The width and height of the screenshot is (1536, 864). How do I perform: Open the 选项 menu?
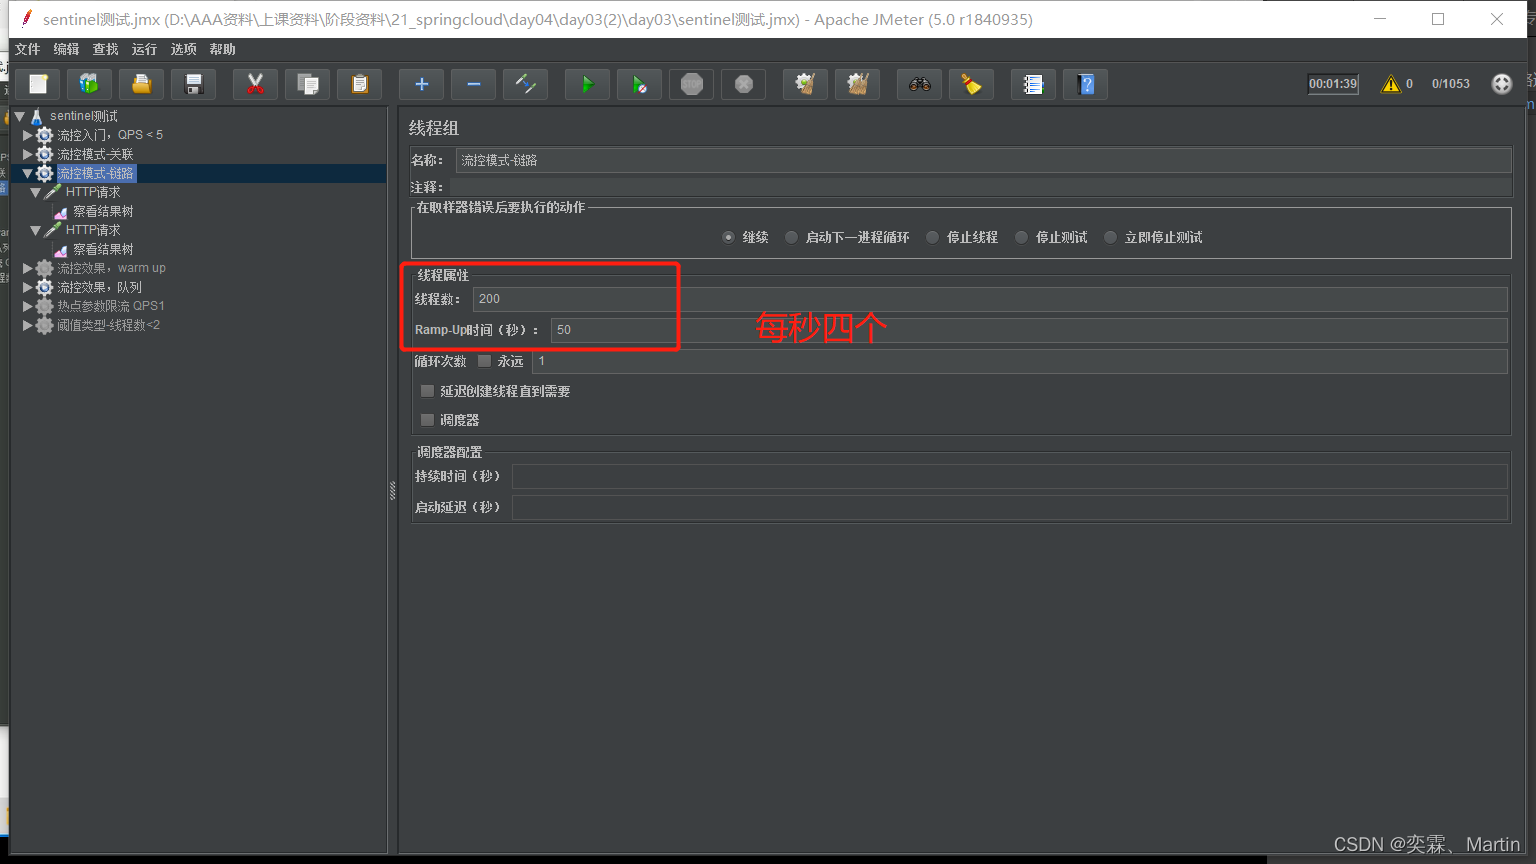(183, 49)
